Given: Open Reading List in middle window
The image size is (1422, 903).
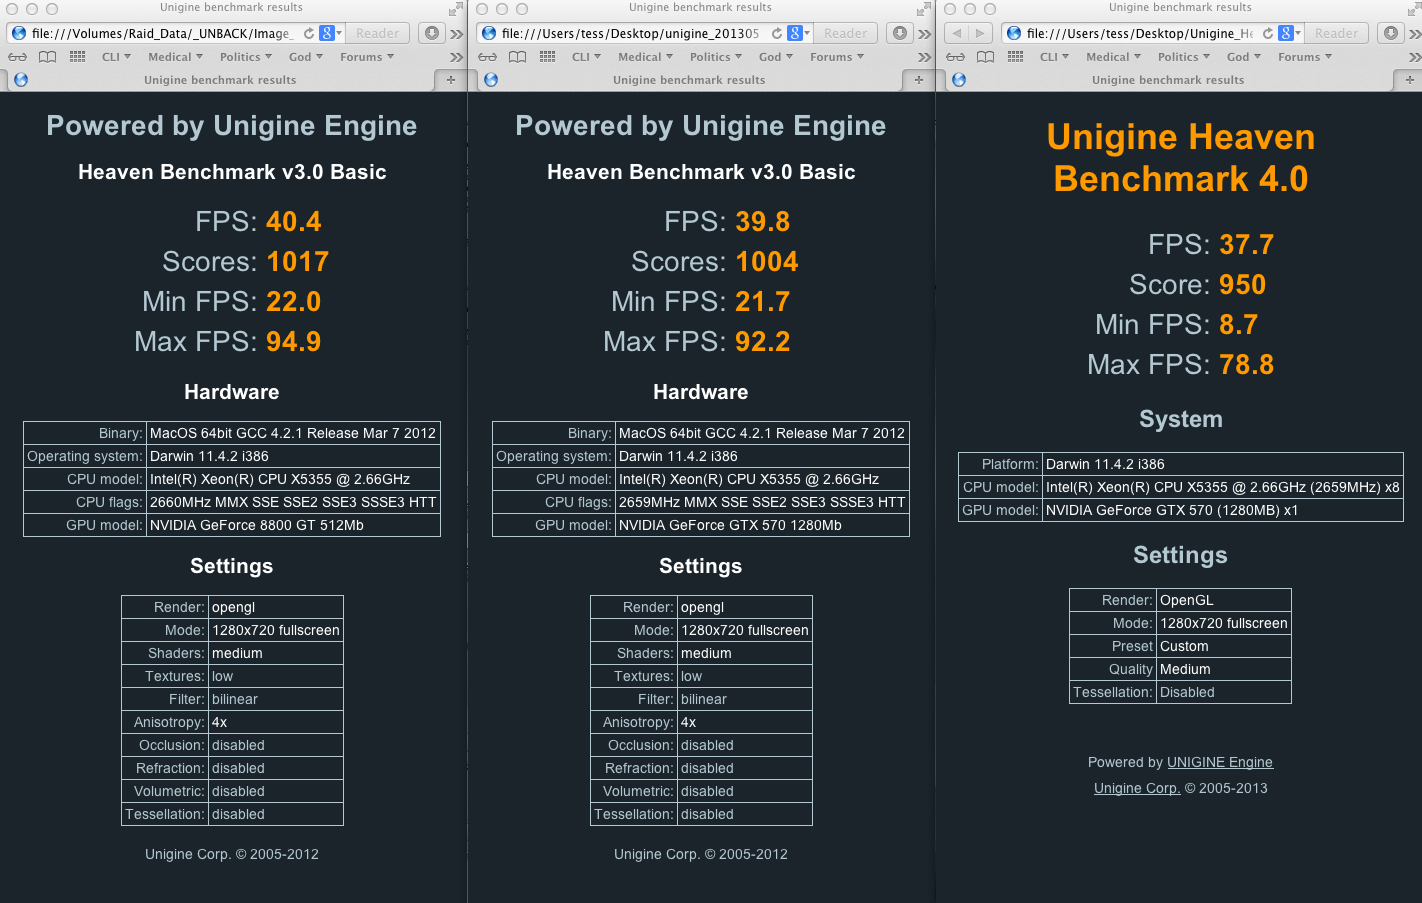Looking at the screenshot, I should (487, 57).
